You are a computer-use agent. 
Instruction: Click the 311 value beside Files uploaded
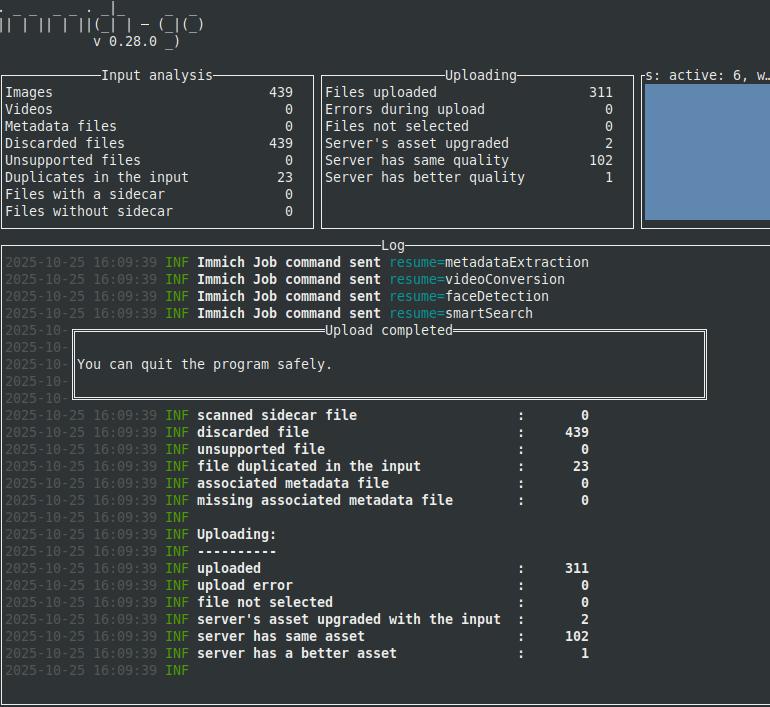[601, 92]
